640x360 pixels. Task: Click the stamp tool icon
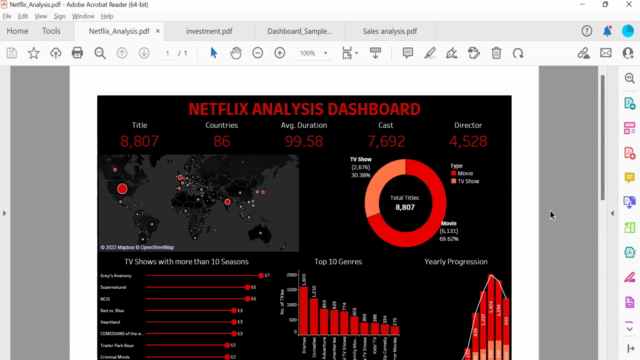(x=474, y=53)
